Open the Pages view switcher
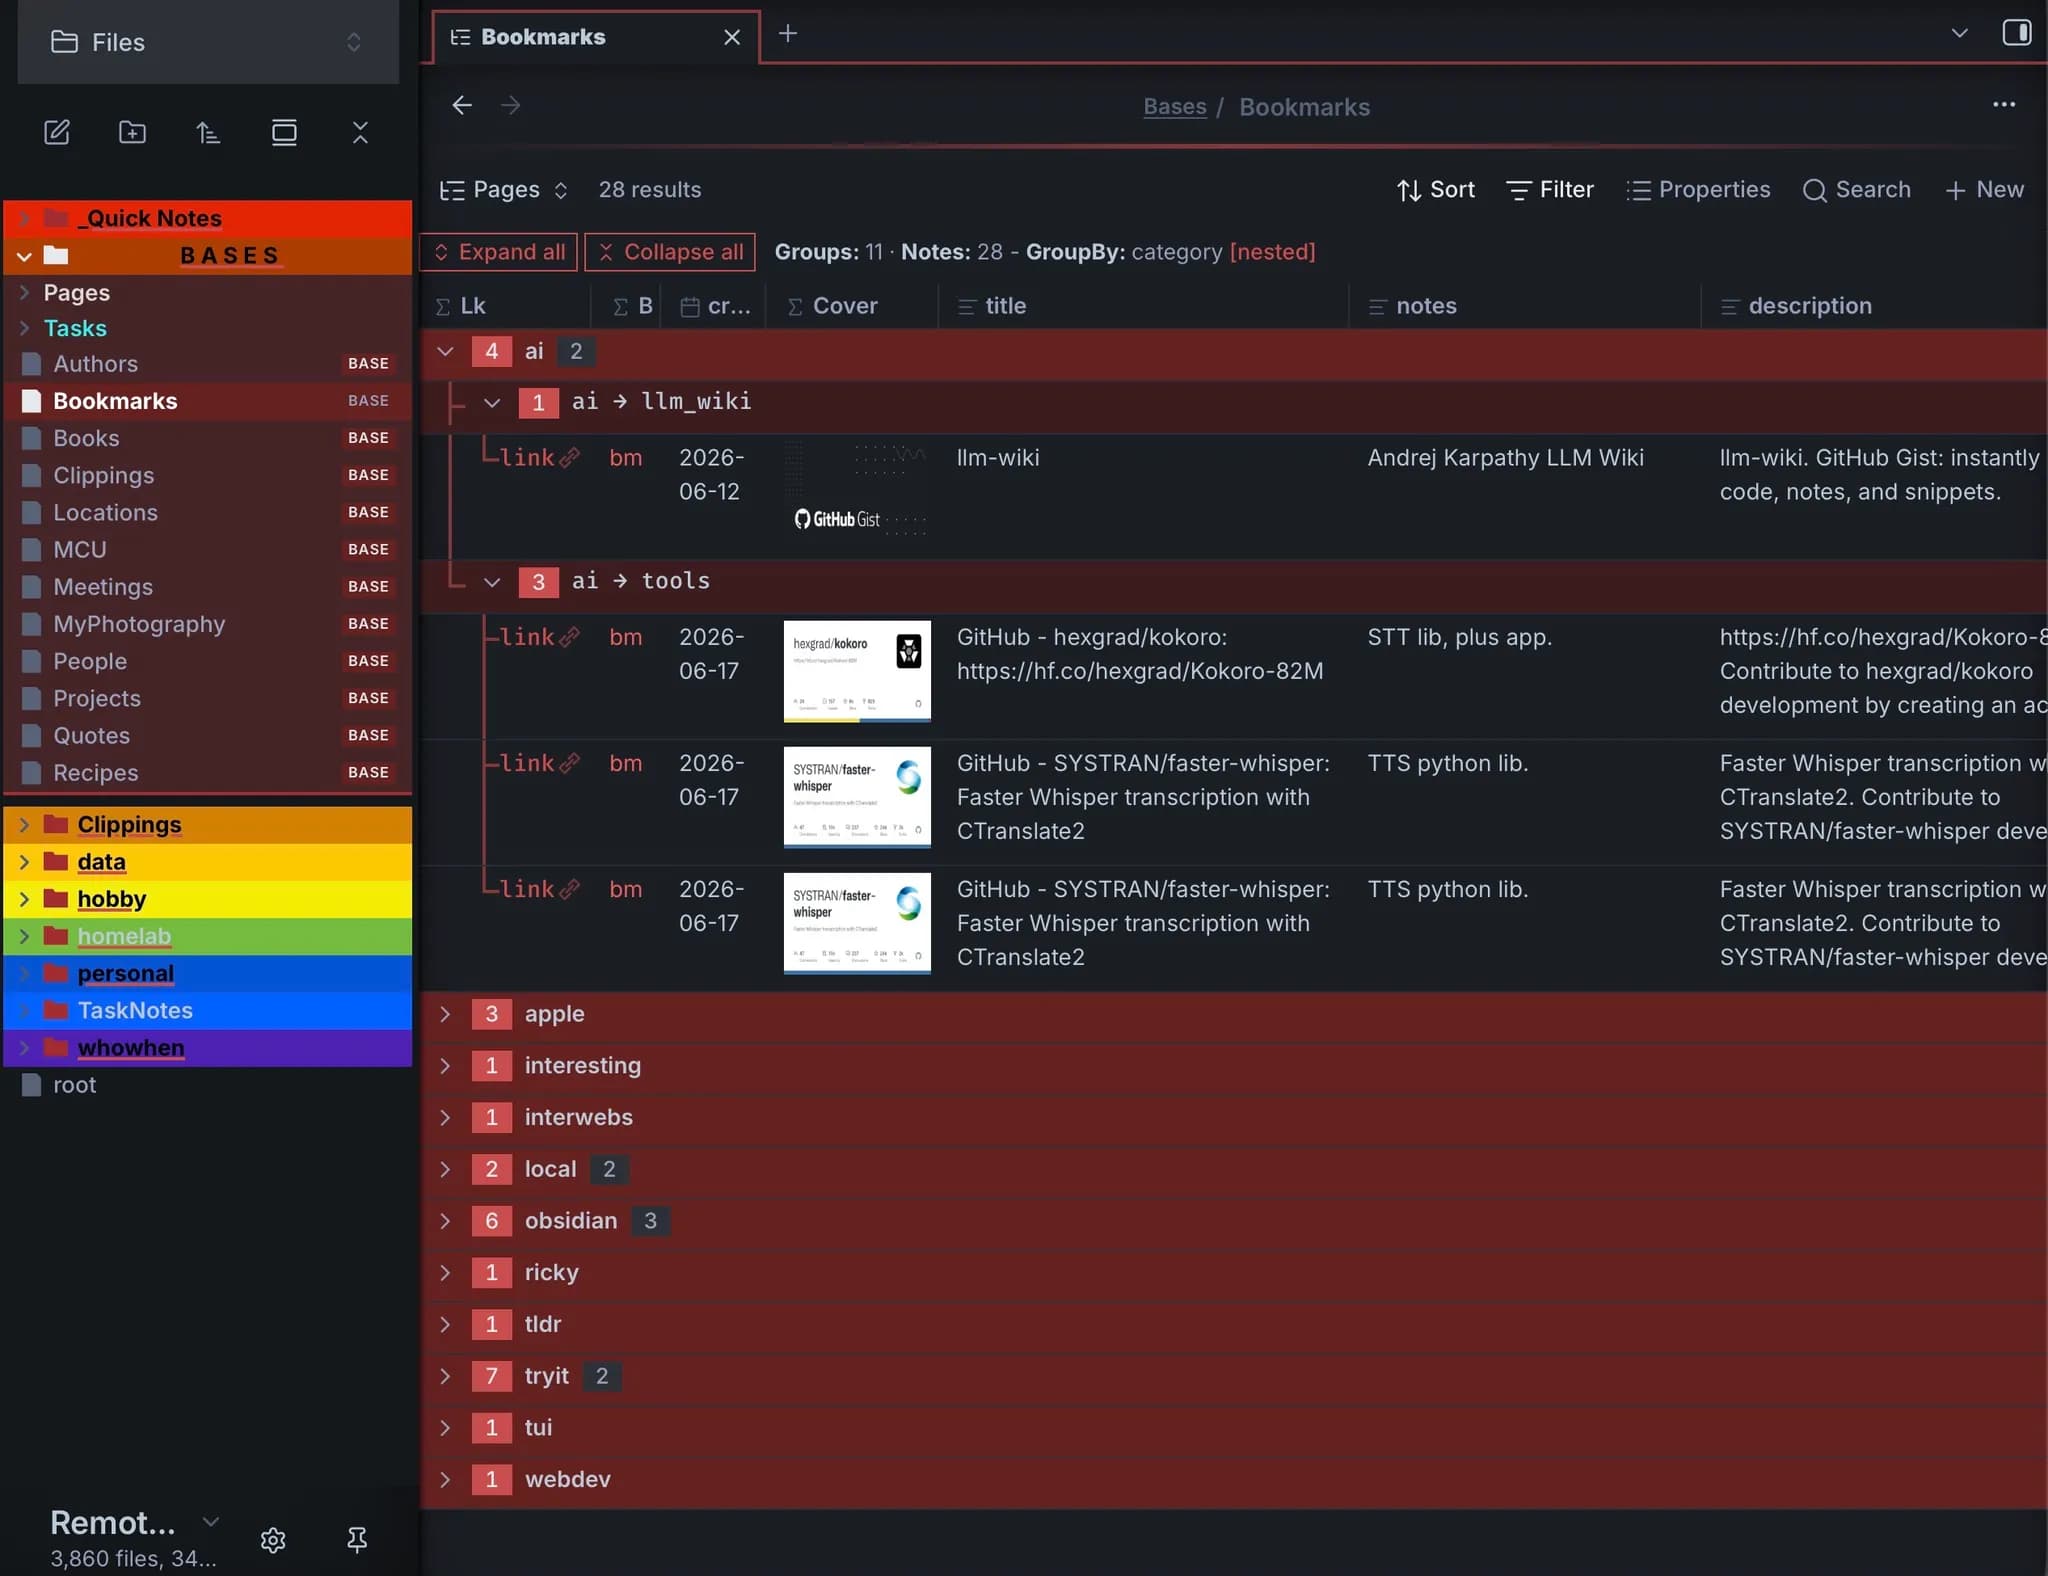This screenshot has height=1576, width=2048. click(504, 190)
